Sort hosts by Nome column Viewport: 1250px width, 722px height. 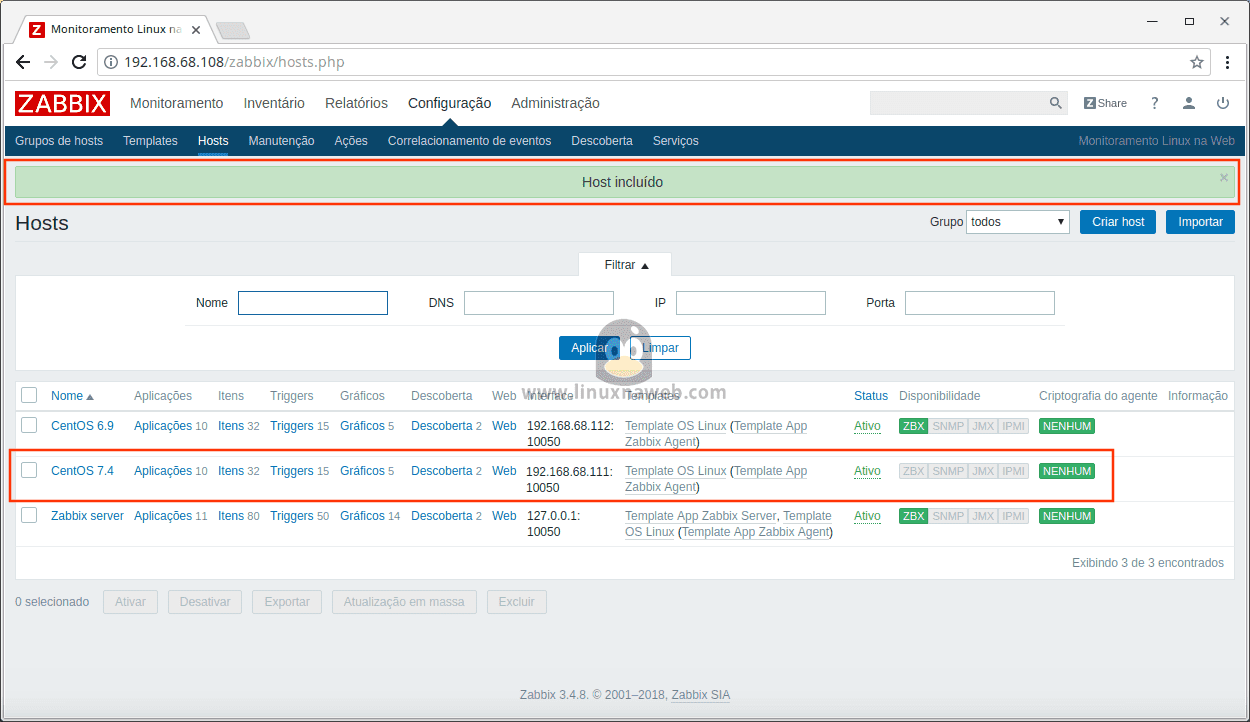[72, 396]
